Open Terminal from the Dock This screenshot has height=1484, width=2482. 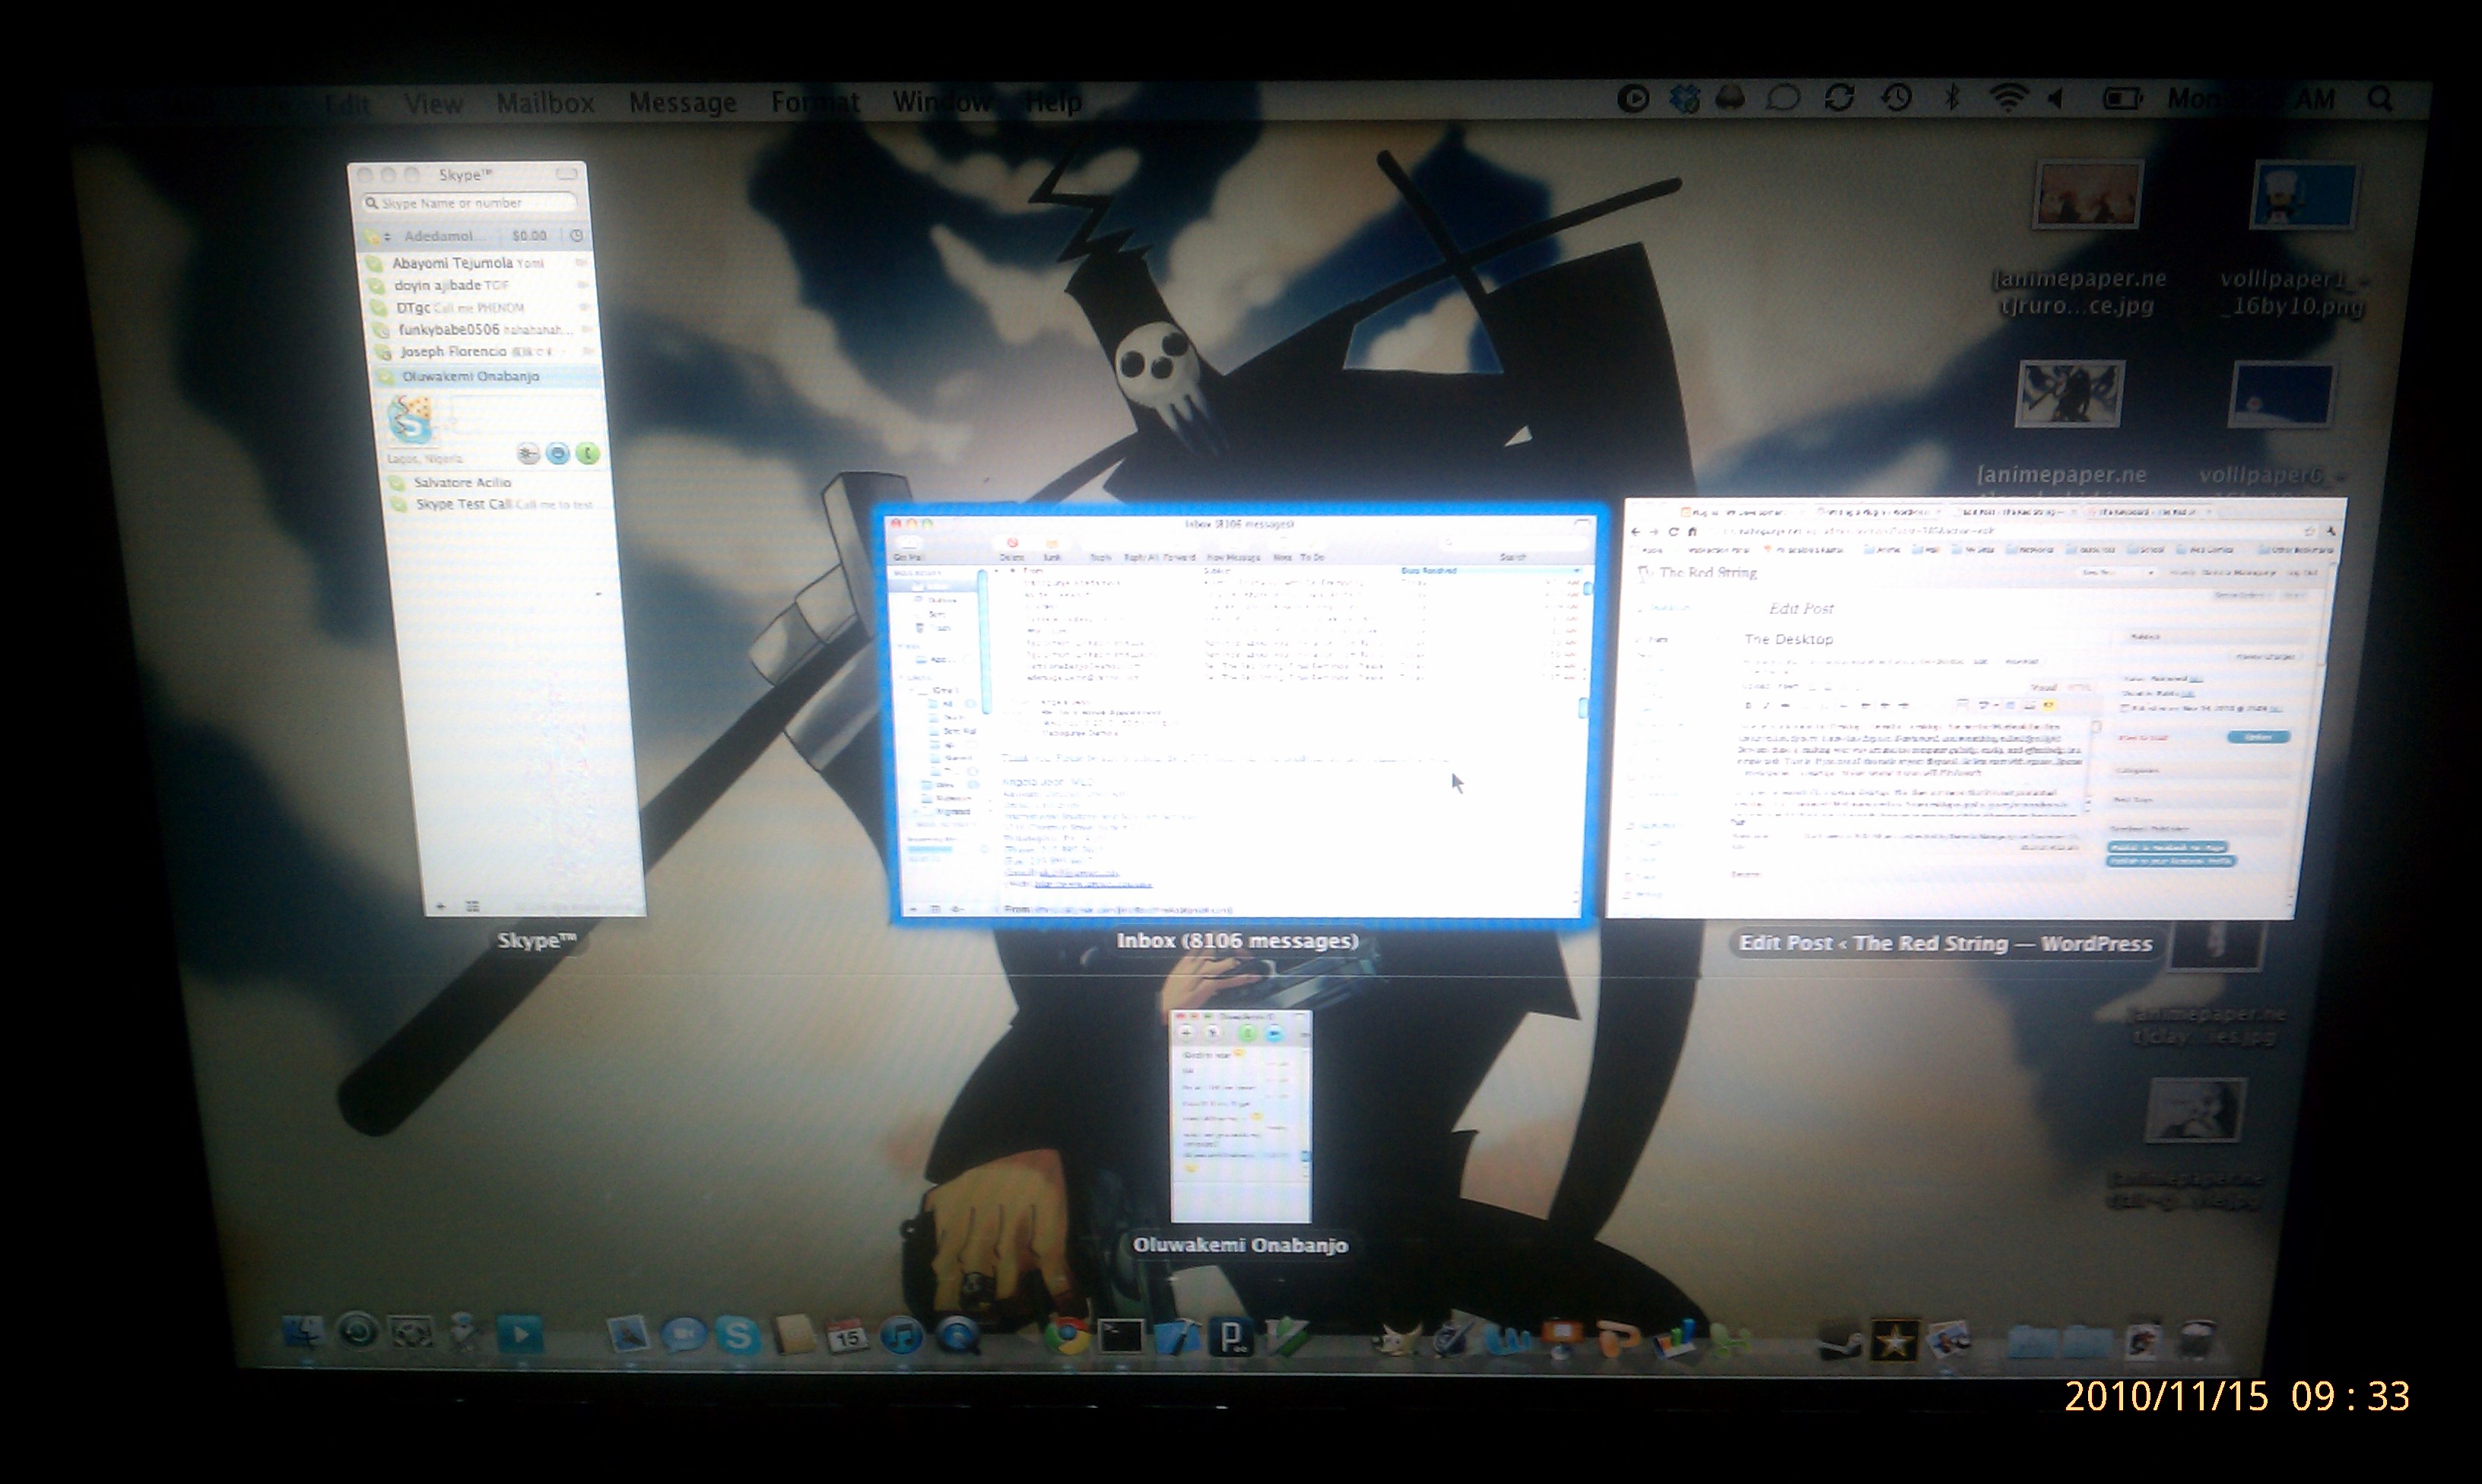click(1121, 1336)
